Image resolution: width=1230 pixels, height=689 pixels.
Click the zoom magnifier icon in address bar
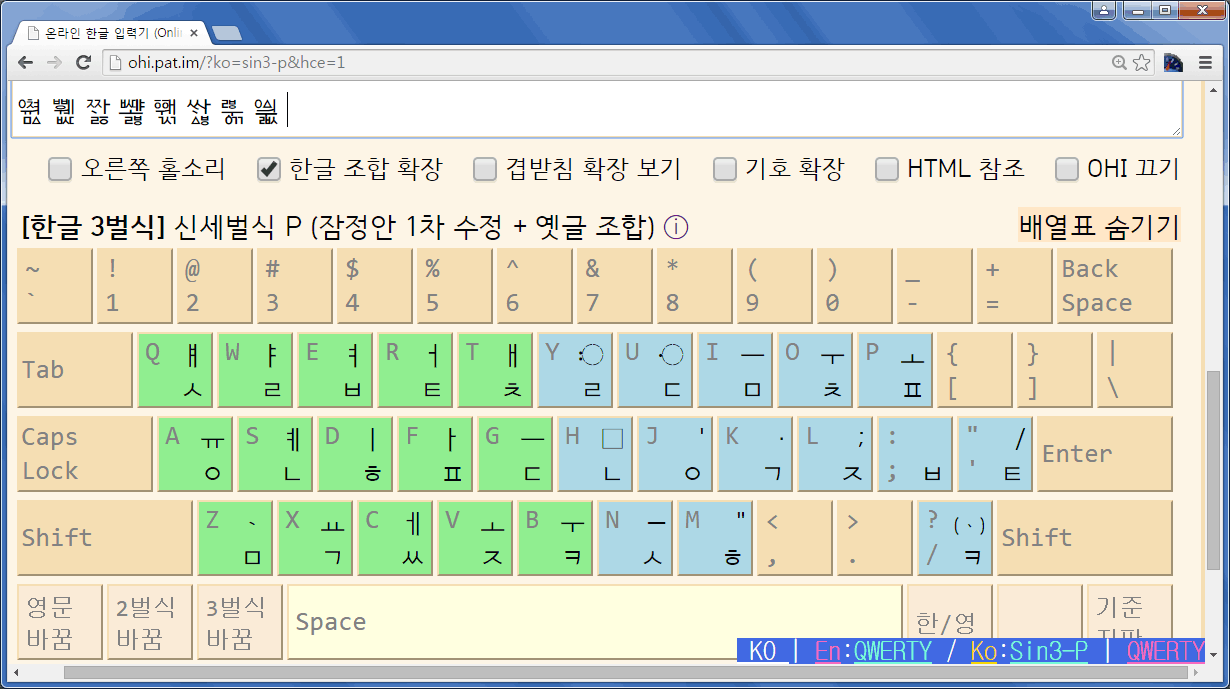pos(1120,63)
